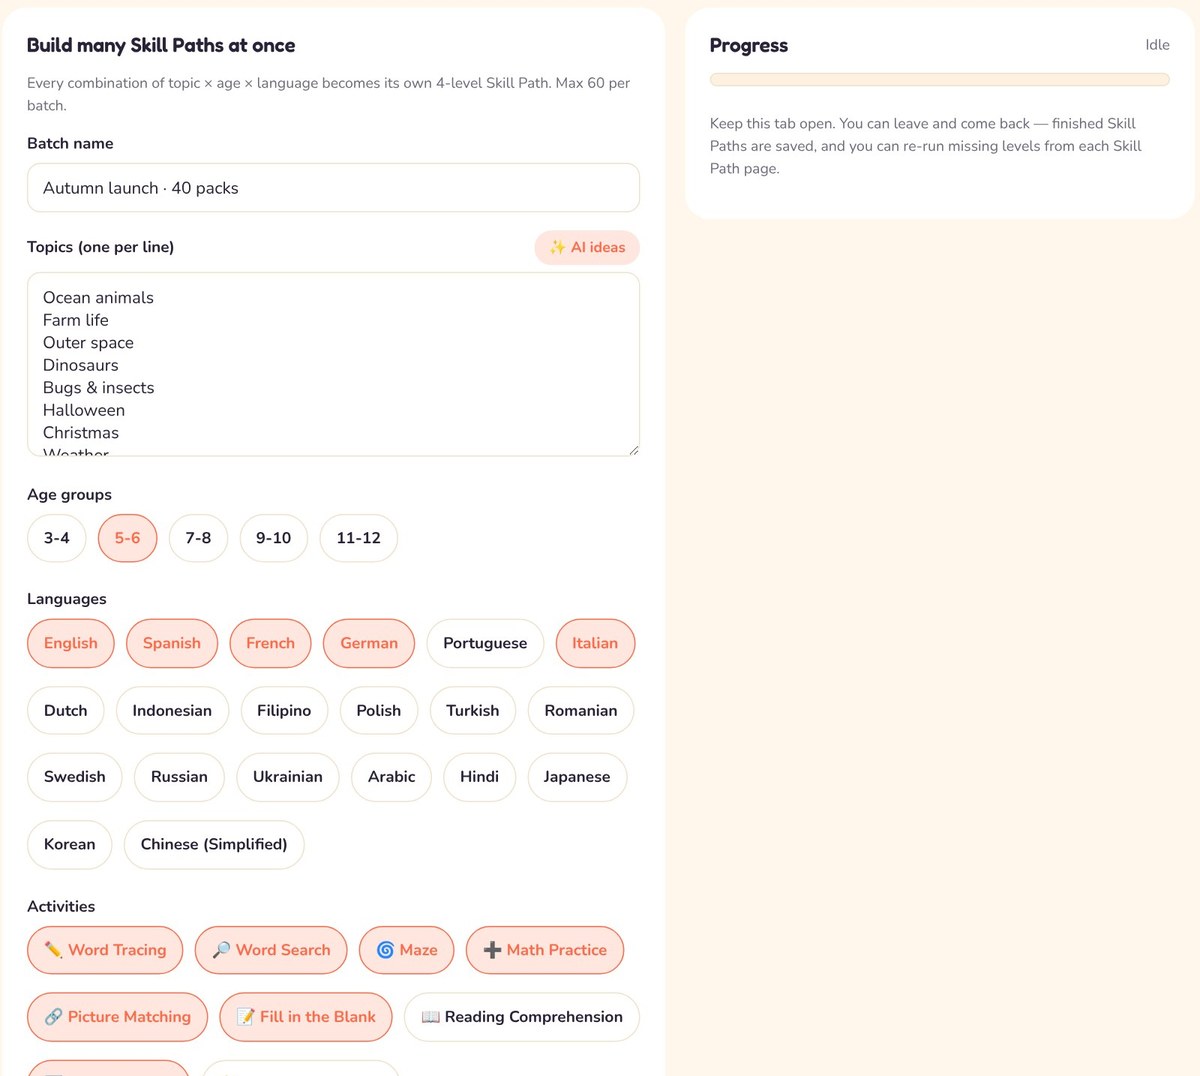Screen dimensions: 1200x1076
Task: Choose the 11-12 age group
Action: [x=358, y=538]
